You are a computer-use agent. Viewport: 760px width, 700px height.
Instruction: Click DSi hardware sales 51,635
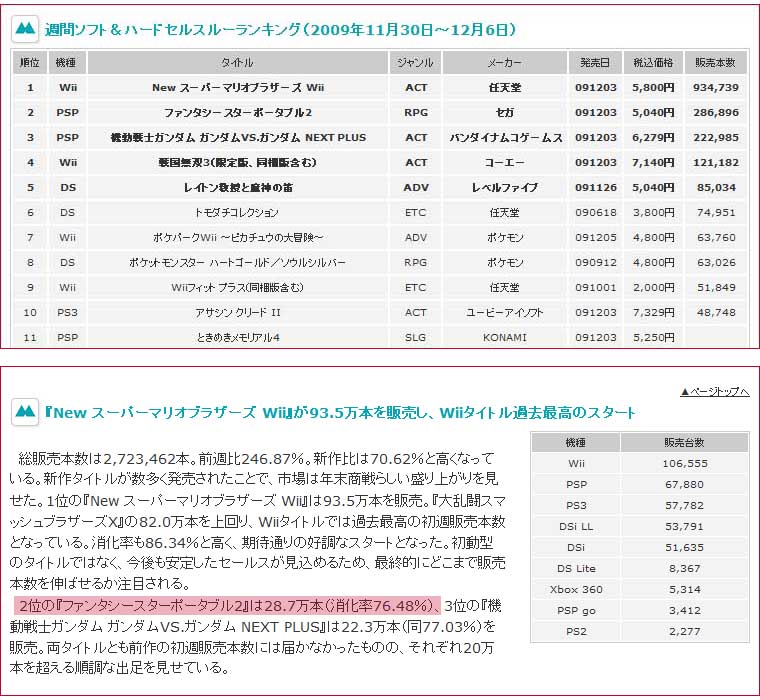(x=685, y=548)
